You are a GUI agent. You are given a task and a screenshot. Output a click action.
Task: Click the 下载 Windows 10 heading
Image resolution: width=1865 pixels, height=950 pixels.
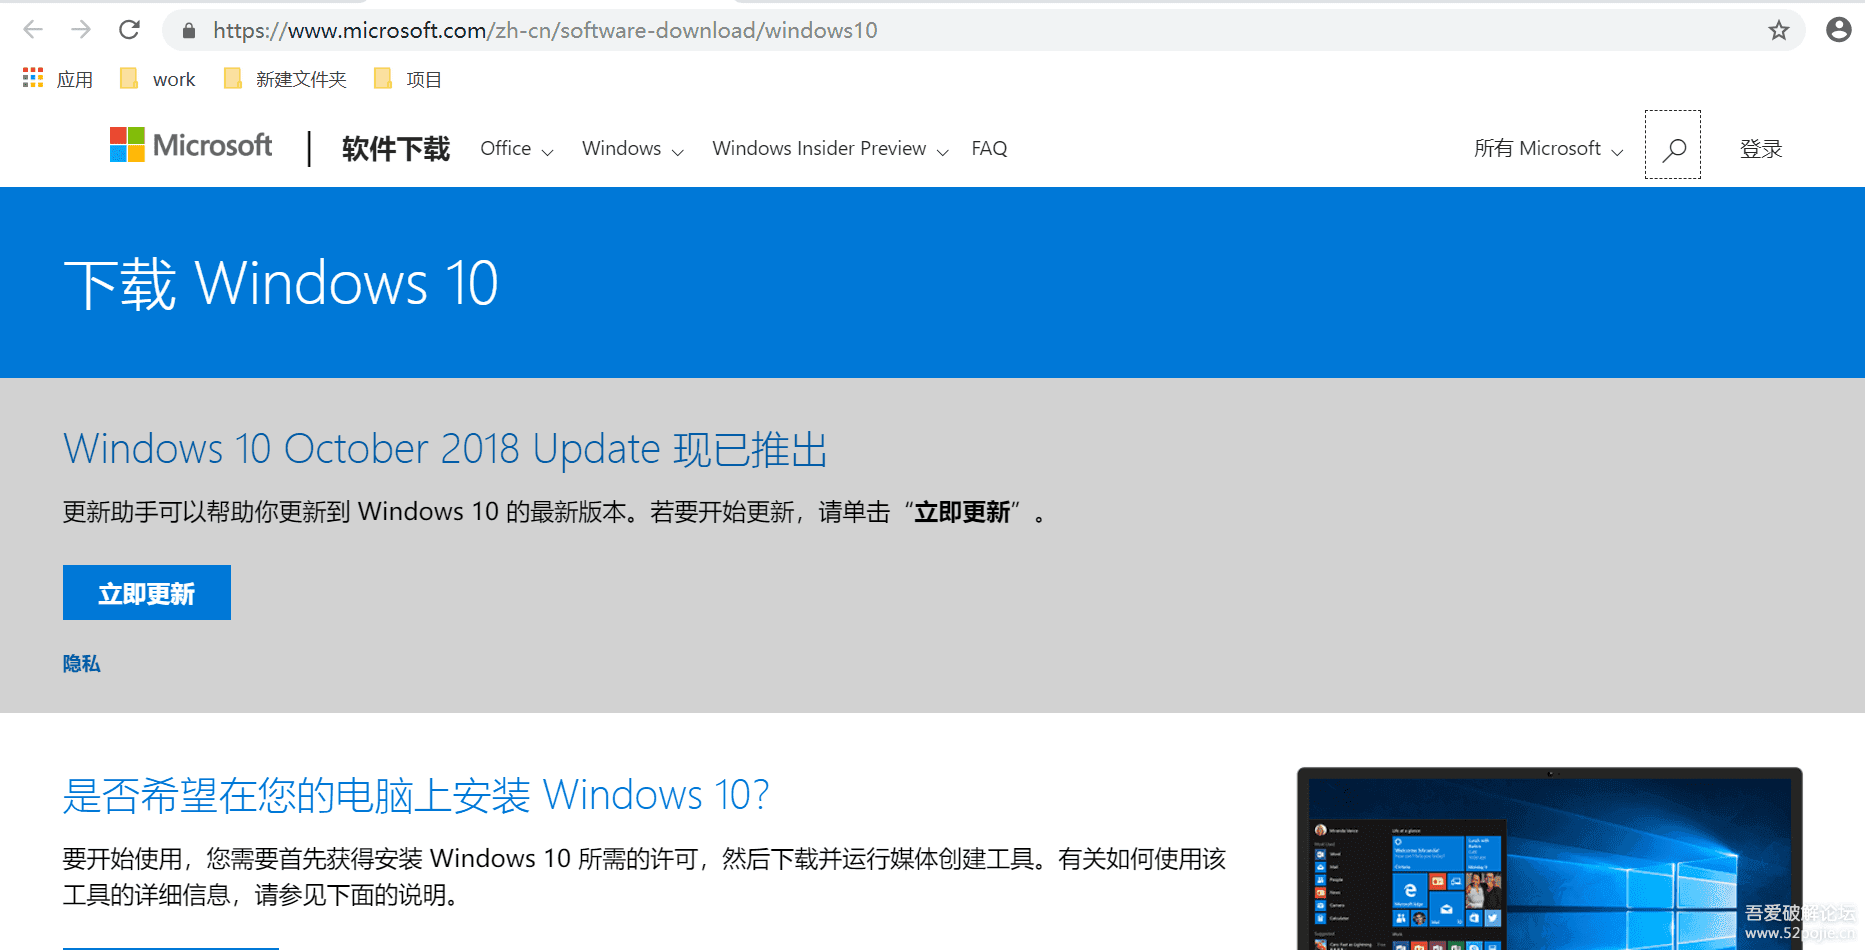click(x=281, y=284)
